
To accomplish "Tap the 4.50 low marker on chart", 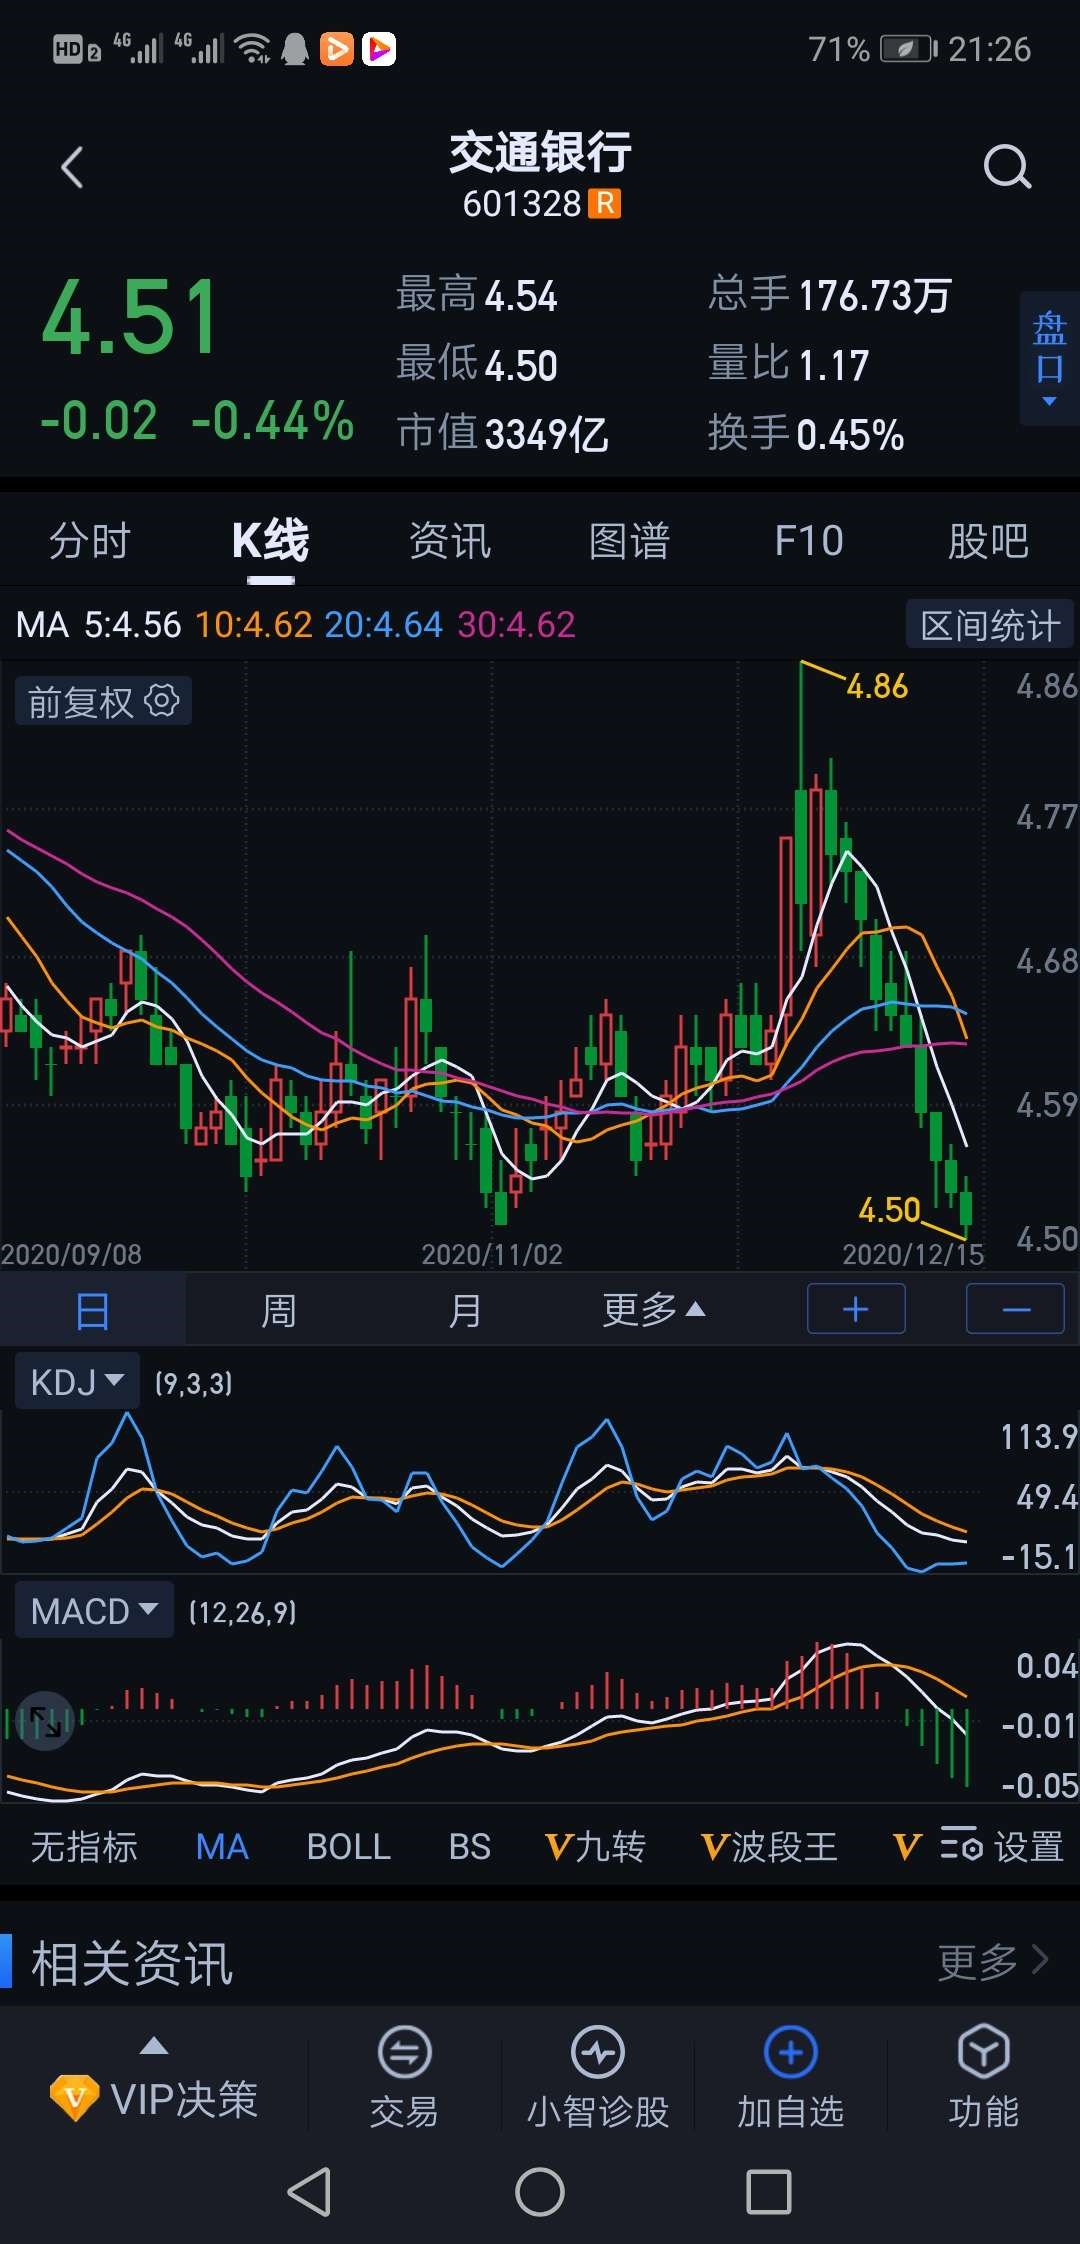I will tap(889, 1210).
